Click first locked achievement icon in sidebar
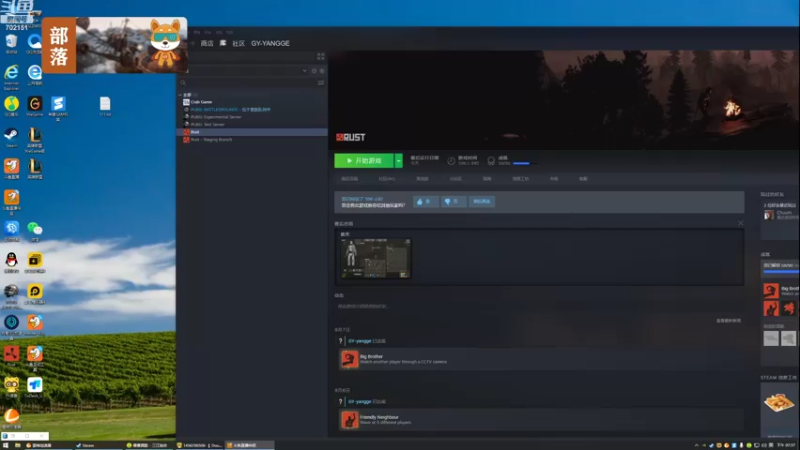This screenshot has width=800, height=450. tap(771, 338)
